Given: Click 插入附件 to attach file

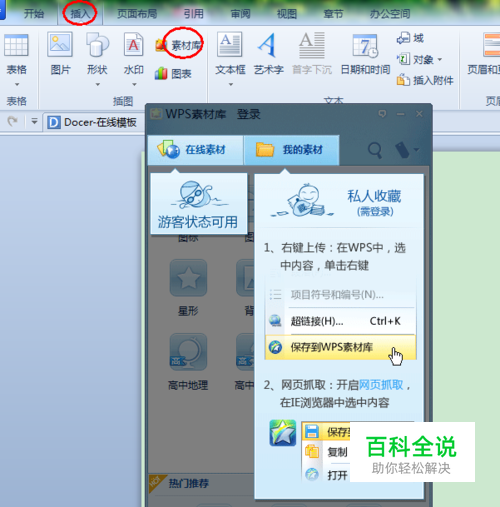Looking at the screenshot, I should (x=425, y=80).
